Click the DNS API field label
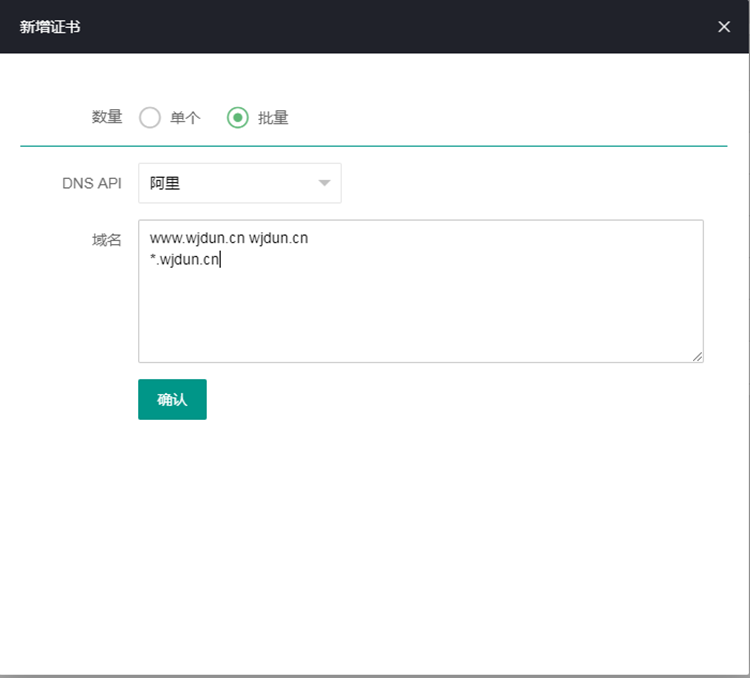This screenshot has height=678, width=750. [x=91, y=183]
